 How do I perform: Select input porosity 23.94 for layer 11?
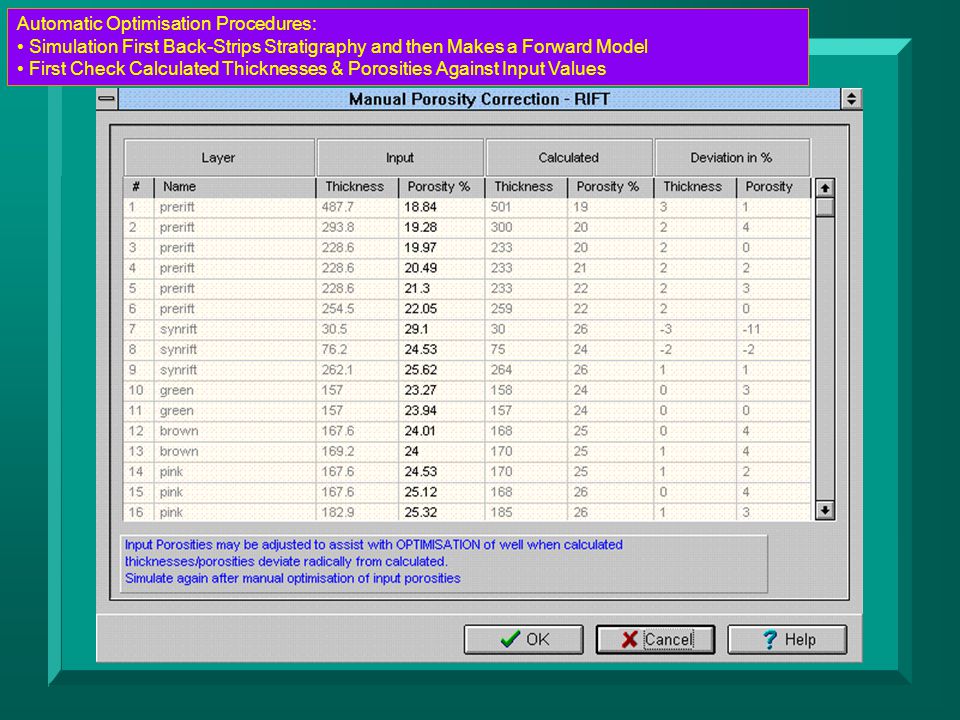(441, 410)
